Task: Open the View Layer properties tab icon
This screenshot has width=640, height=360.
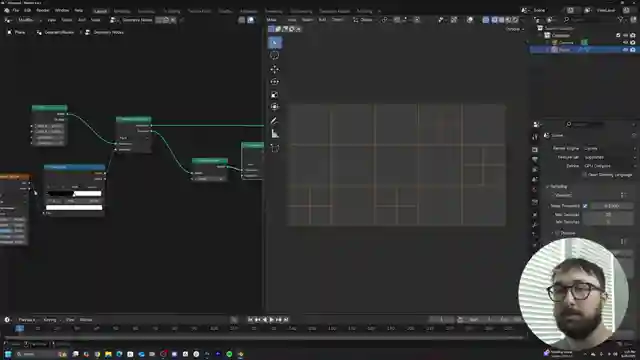Action: pos(535,169)
